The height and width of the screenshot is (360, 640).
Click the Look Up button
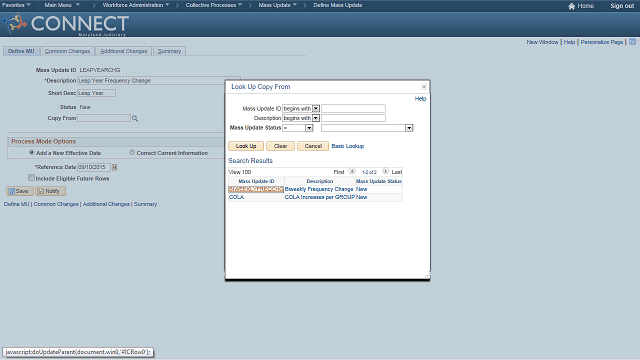[246, 146]
